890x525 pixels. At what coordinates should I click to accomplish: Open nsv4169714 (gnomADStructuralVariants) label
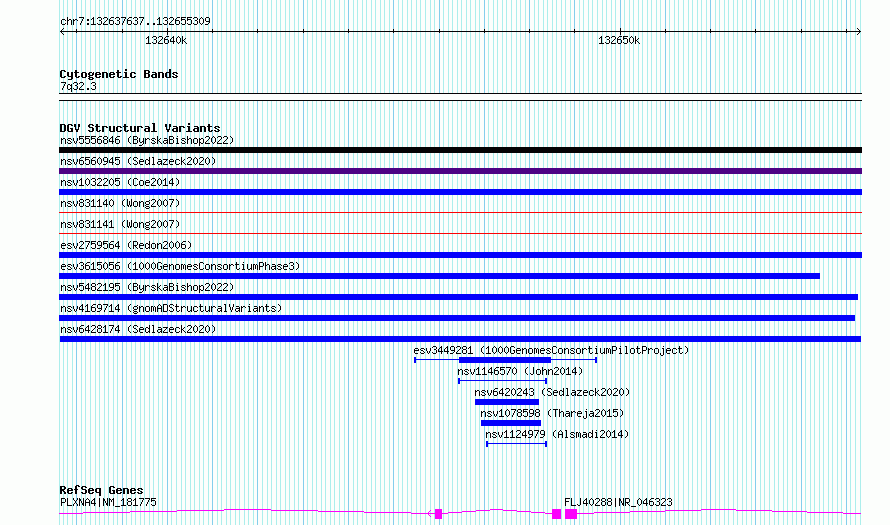click(x=171, y=308)
